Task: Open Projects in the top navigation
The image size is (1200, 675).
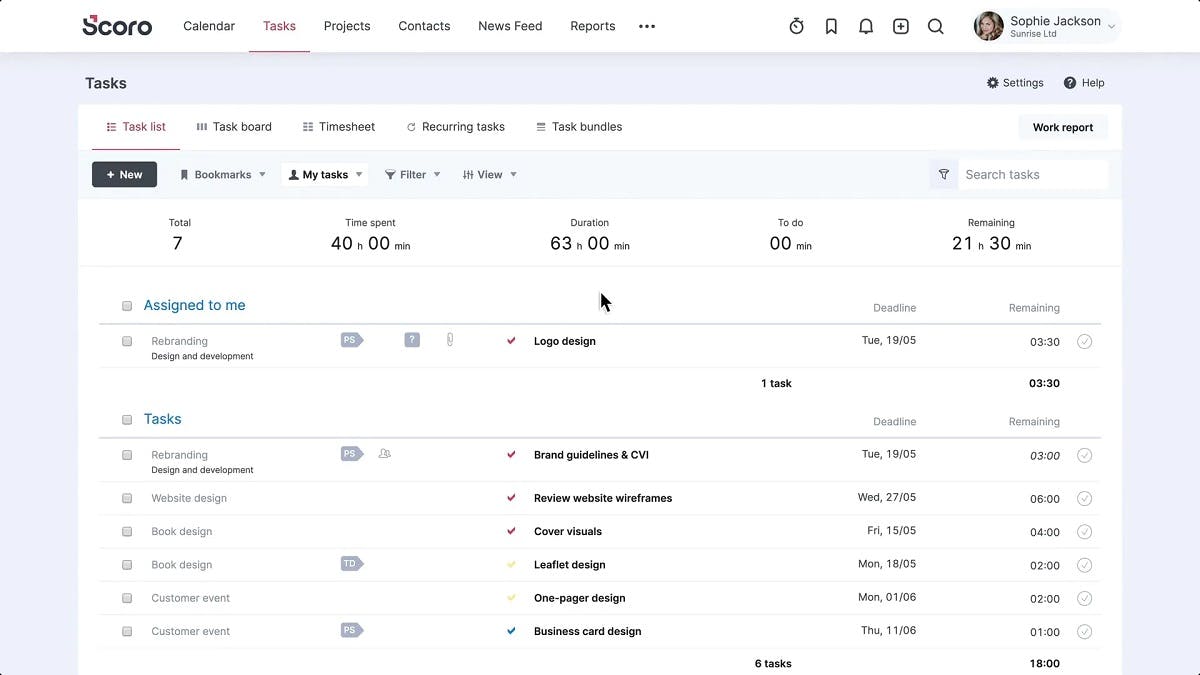Action: coord(347,26)
